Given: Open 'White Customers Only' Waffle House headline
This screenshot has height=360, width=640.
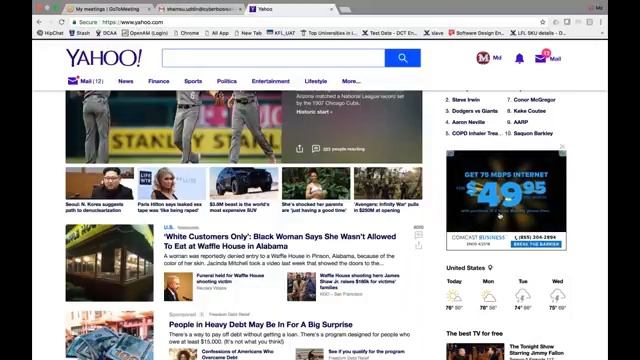Looking at the screenshot, I should [x=280, y=241].
